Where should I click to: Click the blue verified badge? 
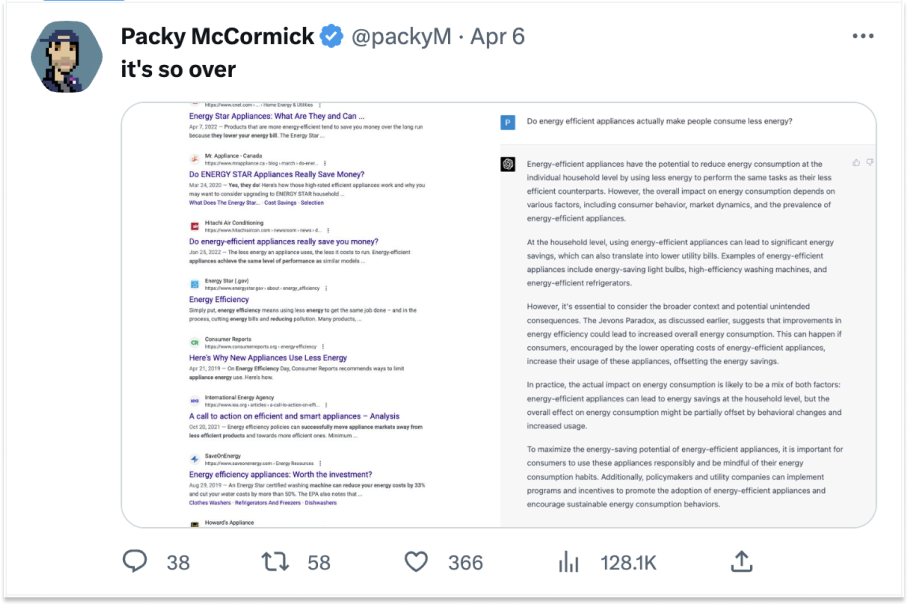[332, 37]
